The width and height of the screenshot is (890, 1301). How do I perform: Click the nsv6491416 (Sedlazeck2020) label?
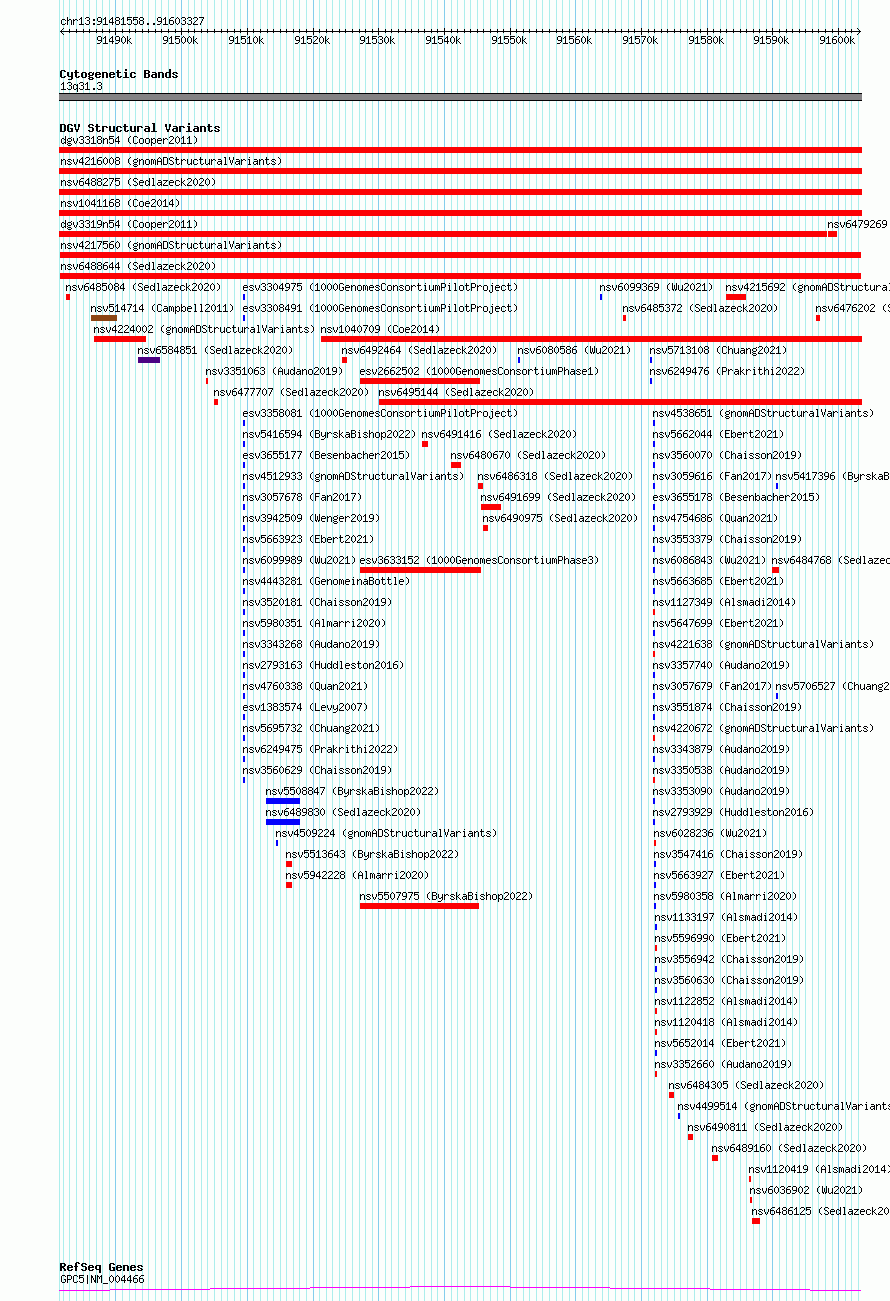pyautogui.click(x=499, y=434)
